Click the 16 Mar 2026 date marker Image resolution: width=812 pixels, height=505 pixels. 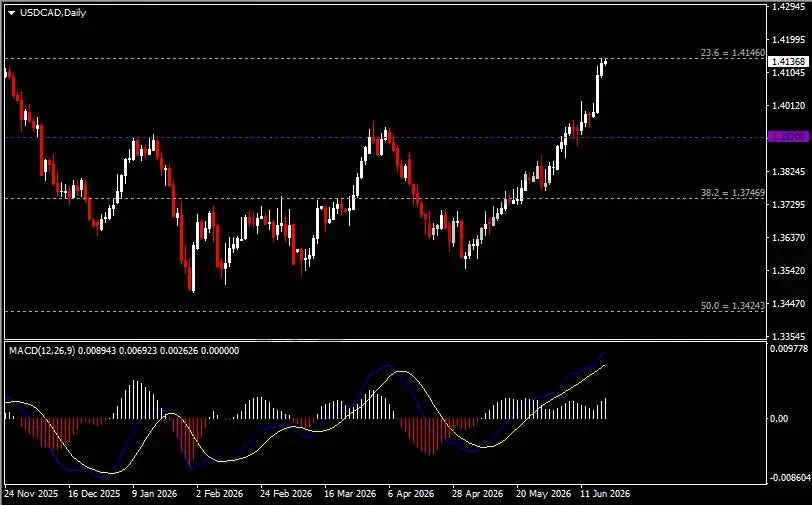350,494
